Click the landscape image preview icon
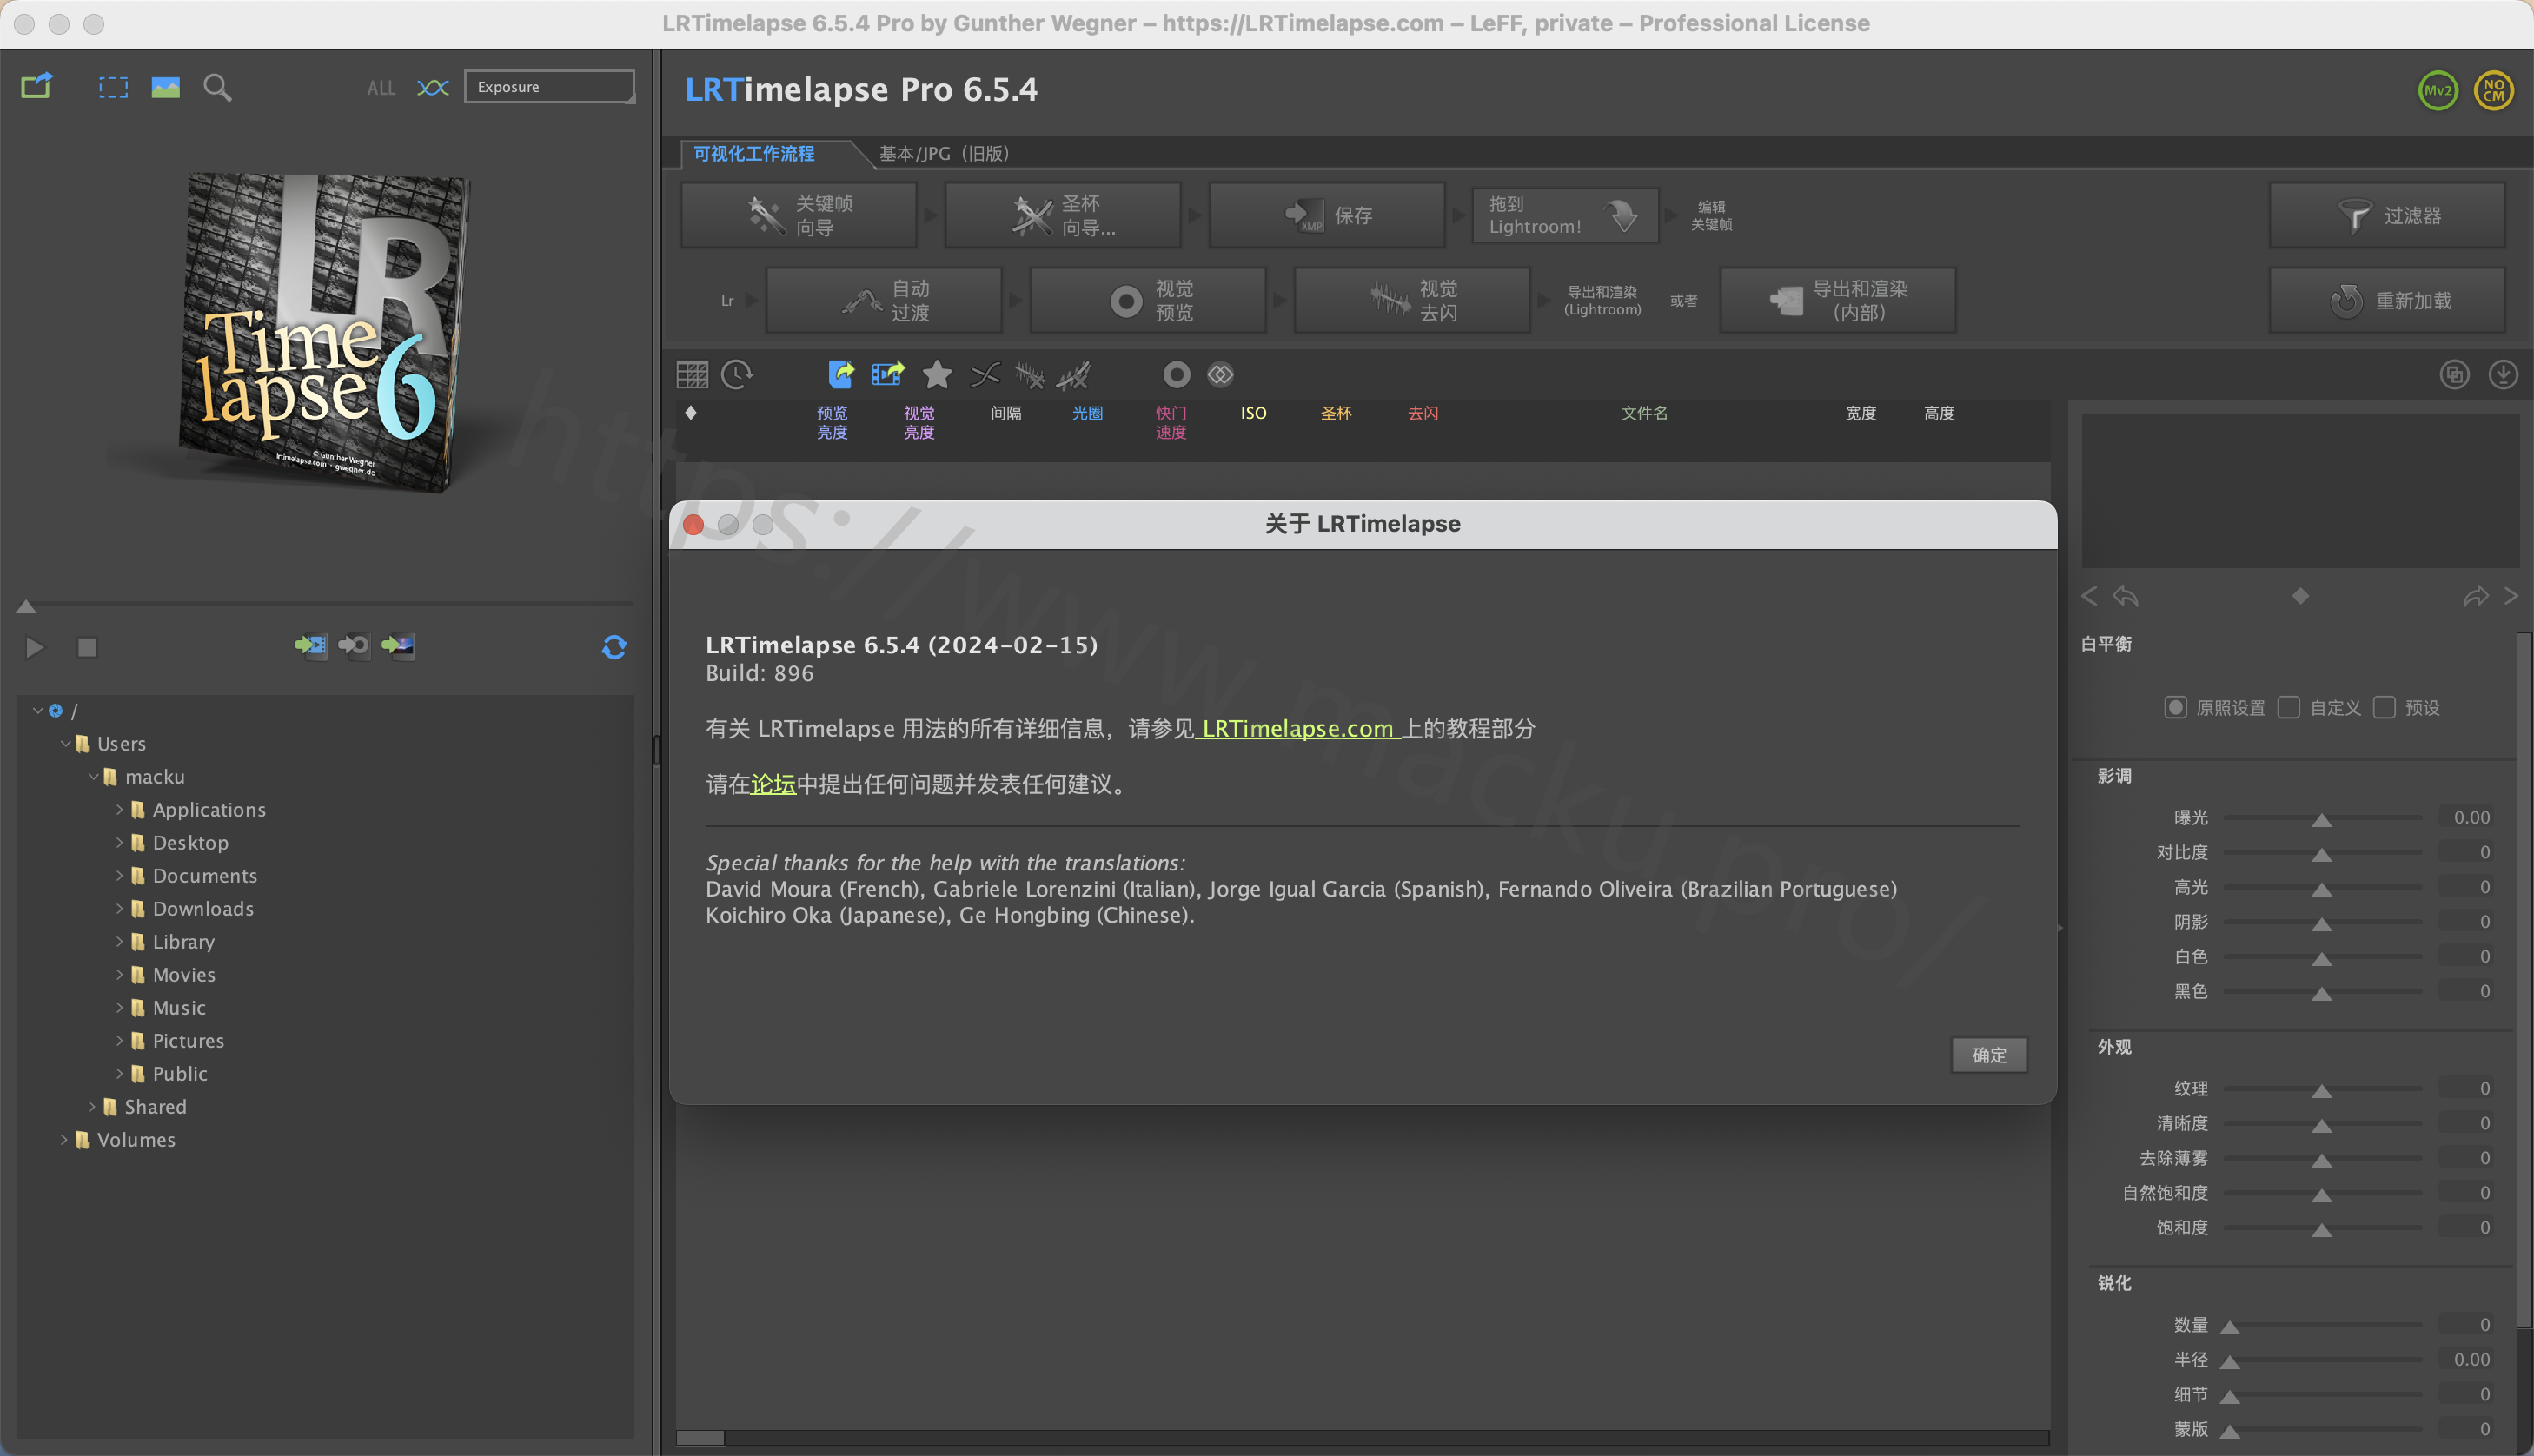The height and width of the screenshot is (1456, 2534). pos(165,87)
